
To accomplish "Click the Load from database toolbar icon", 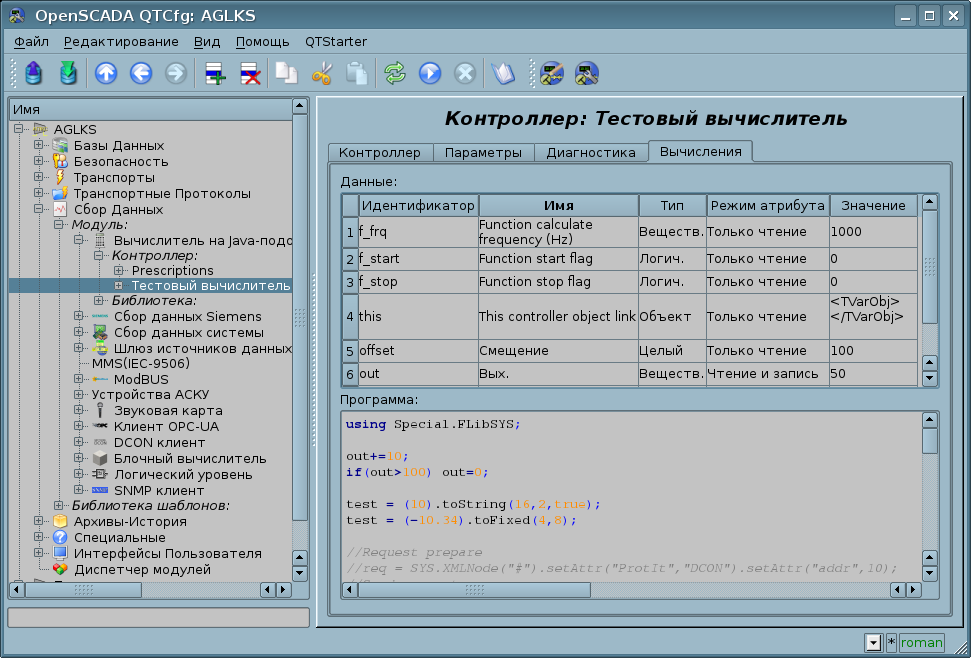I will [x=34, y=73].
